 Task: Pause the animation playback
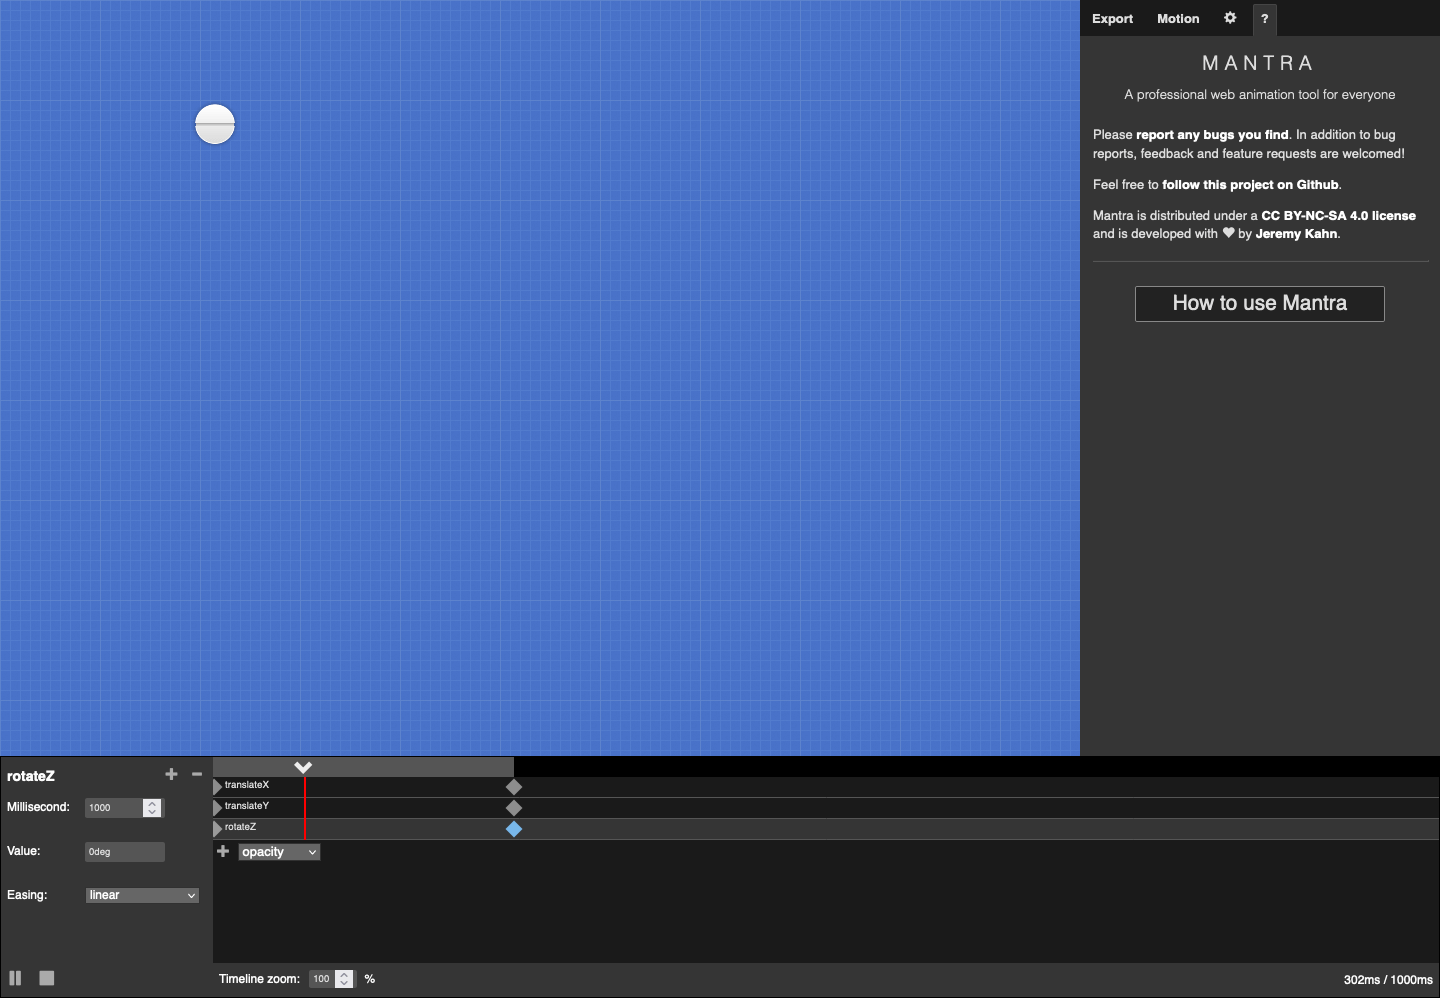tap(15, 978)
